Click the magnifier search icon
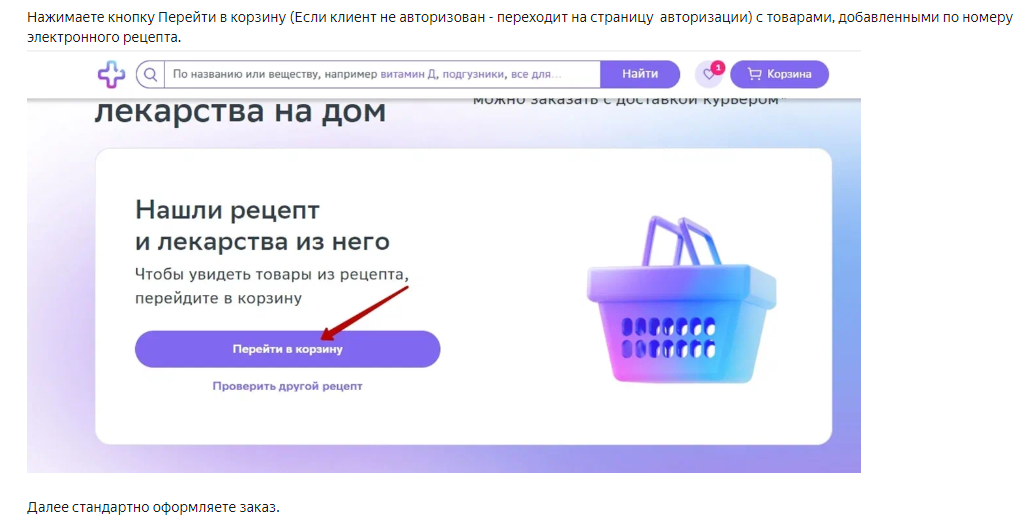This screenshot has height=529, width=1036. pos(151,75)
